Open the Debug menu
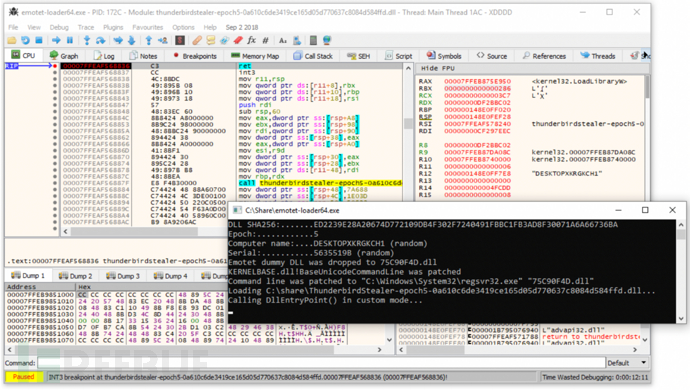The image size is (690, 390). coord(59,27)
